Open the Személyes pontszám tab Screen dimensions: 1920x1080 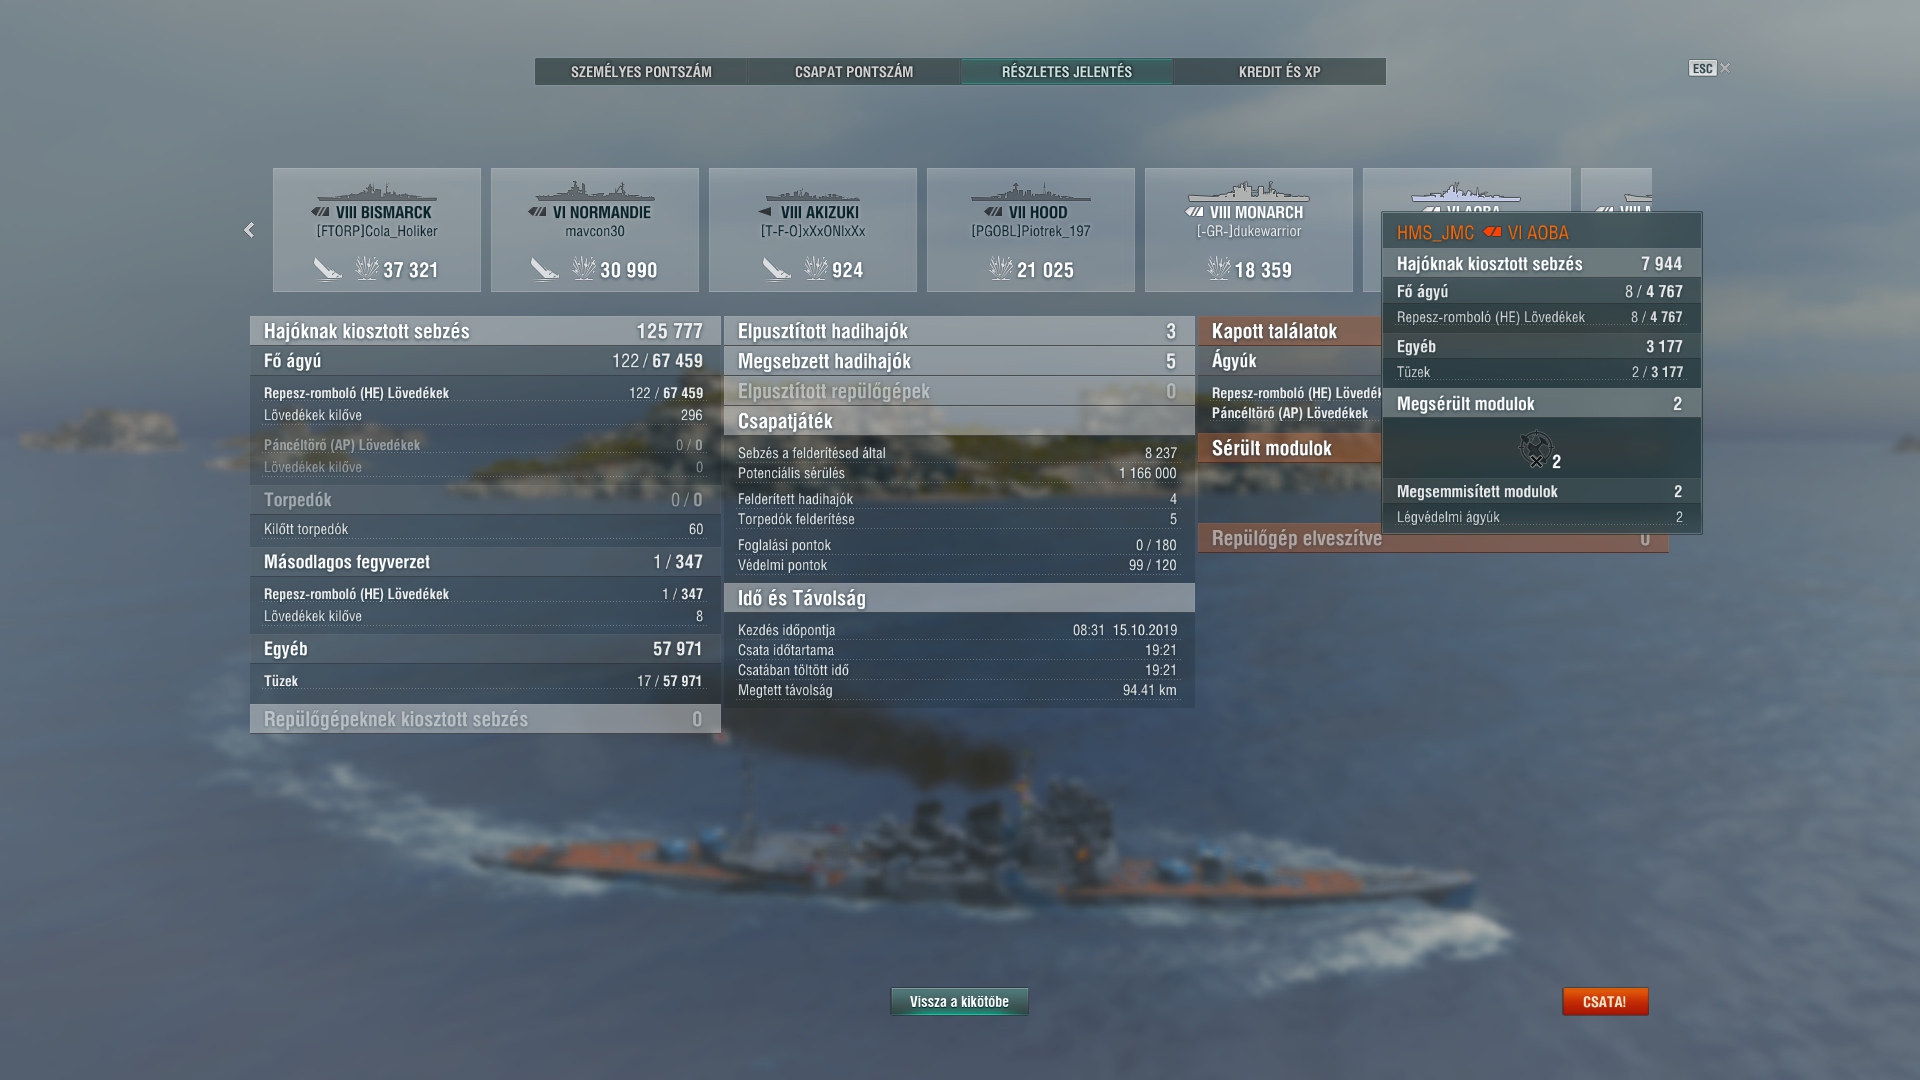click(641, 72)
